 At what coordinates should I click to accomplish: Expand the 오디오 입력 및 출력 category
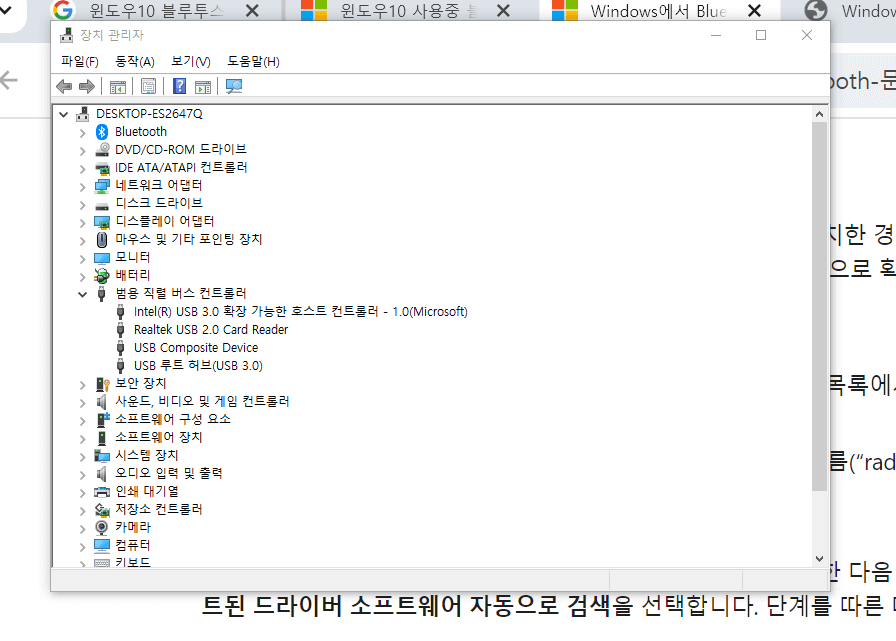82,474
